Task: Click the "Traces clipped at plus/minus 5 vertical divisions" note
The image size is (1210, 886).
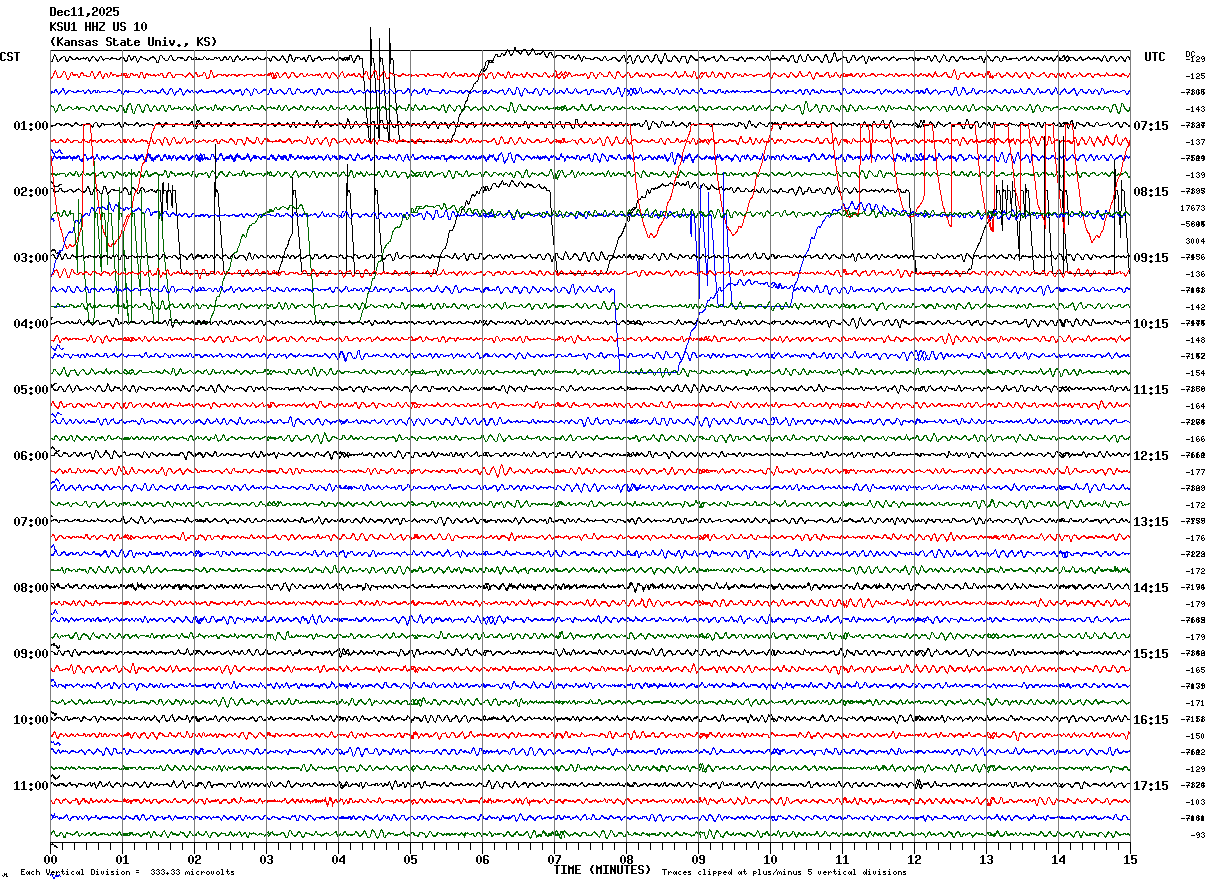Action: [784, 873]
